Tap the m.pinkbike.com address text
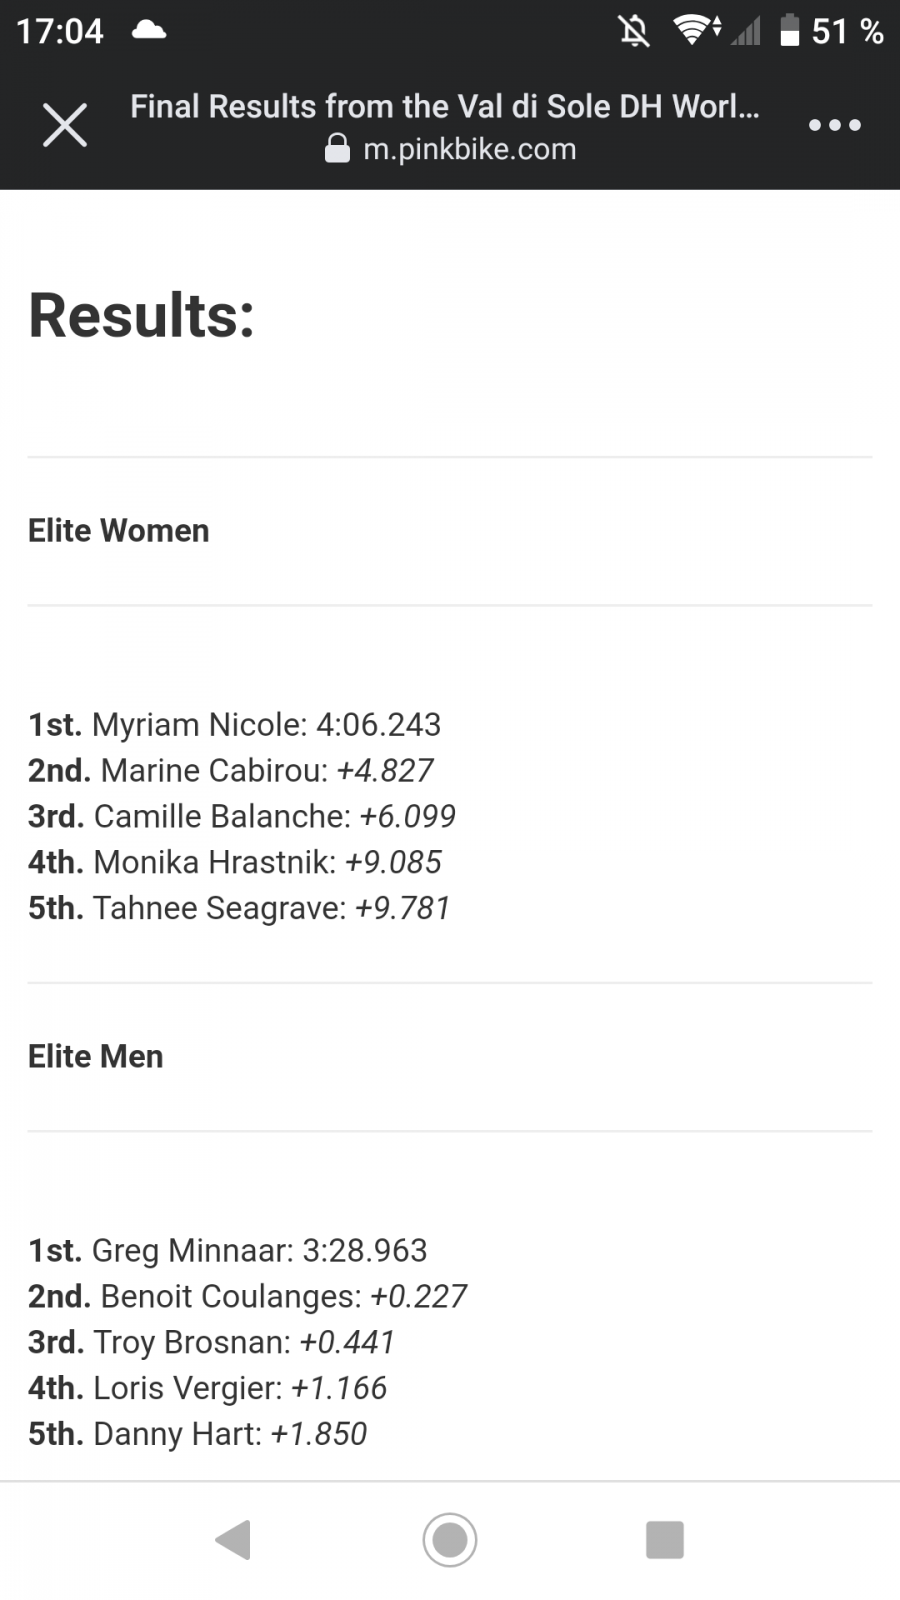900x1600 pixels. (469, 150)
